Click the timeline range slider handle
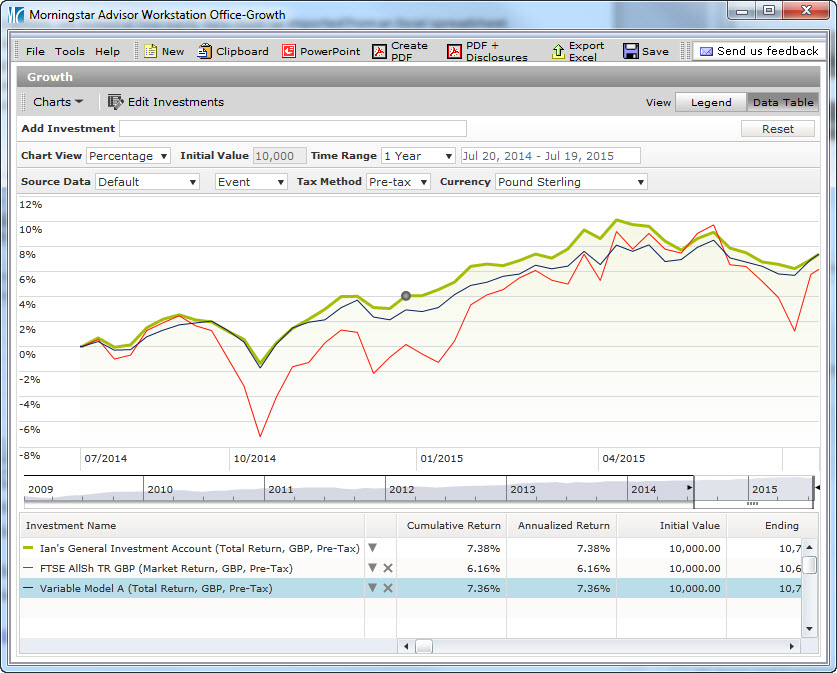Viewport: 837px width, 673px height. pyautogui.click(x=753, y=503)
